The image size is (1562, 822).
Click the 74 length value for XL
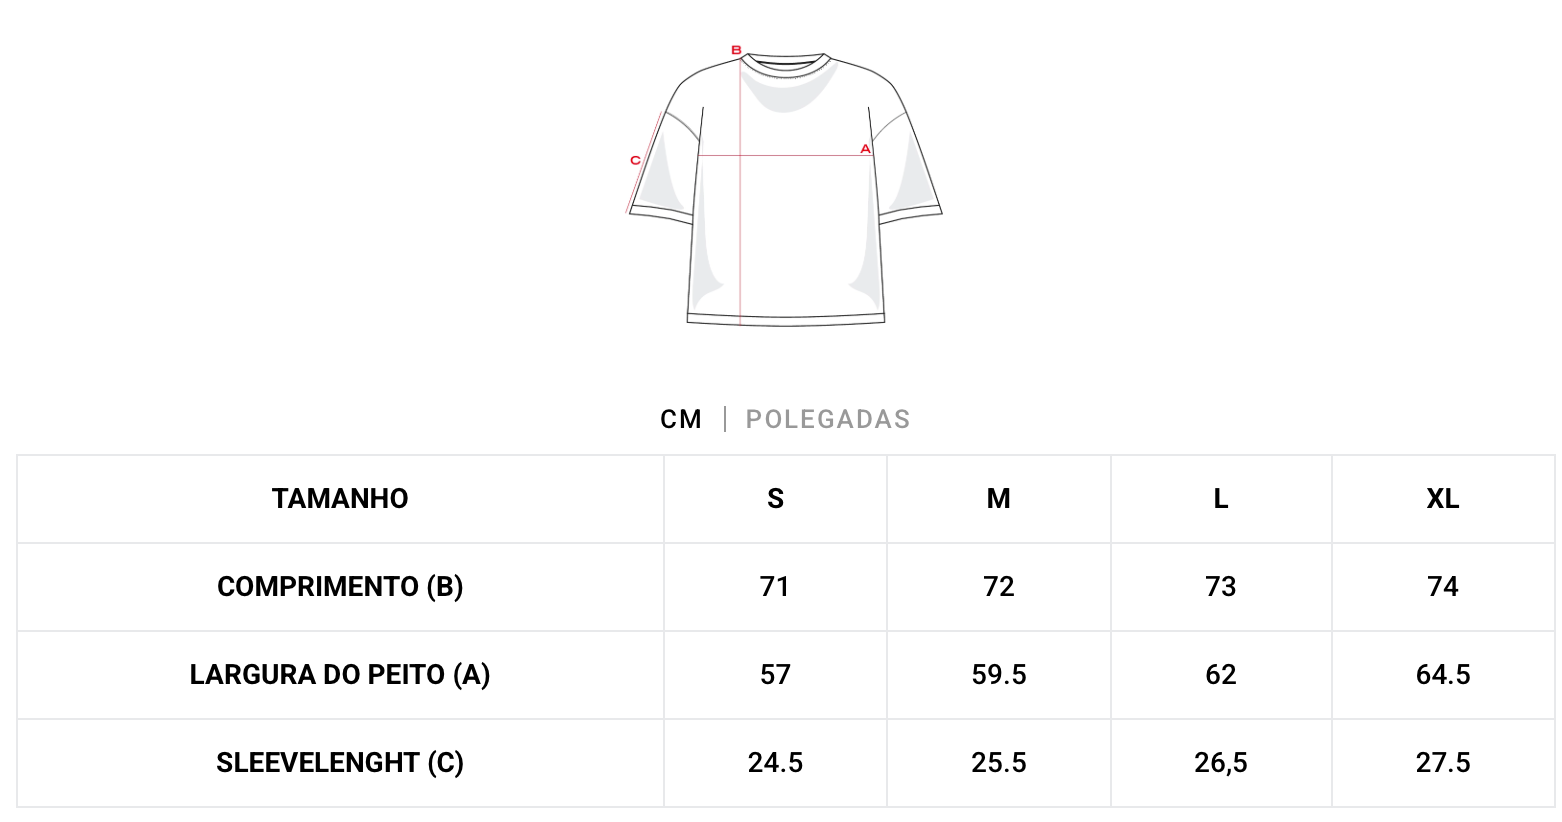(x=1442, y=587)
